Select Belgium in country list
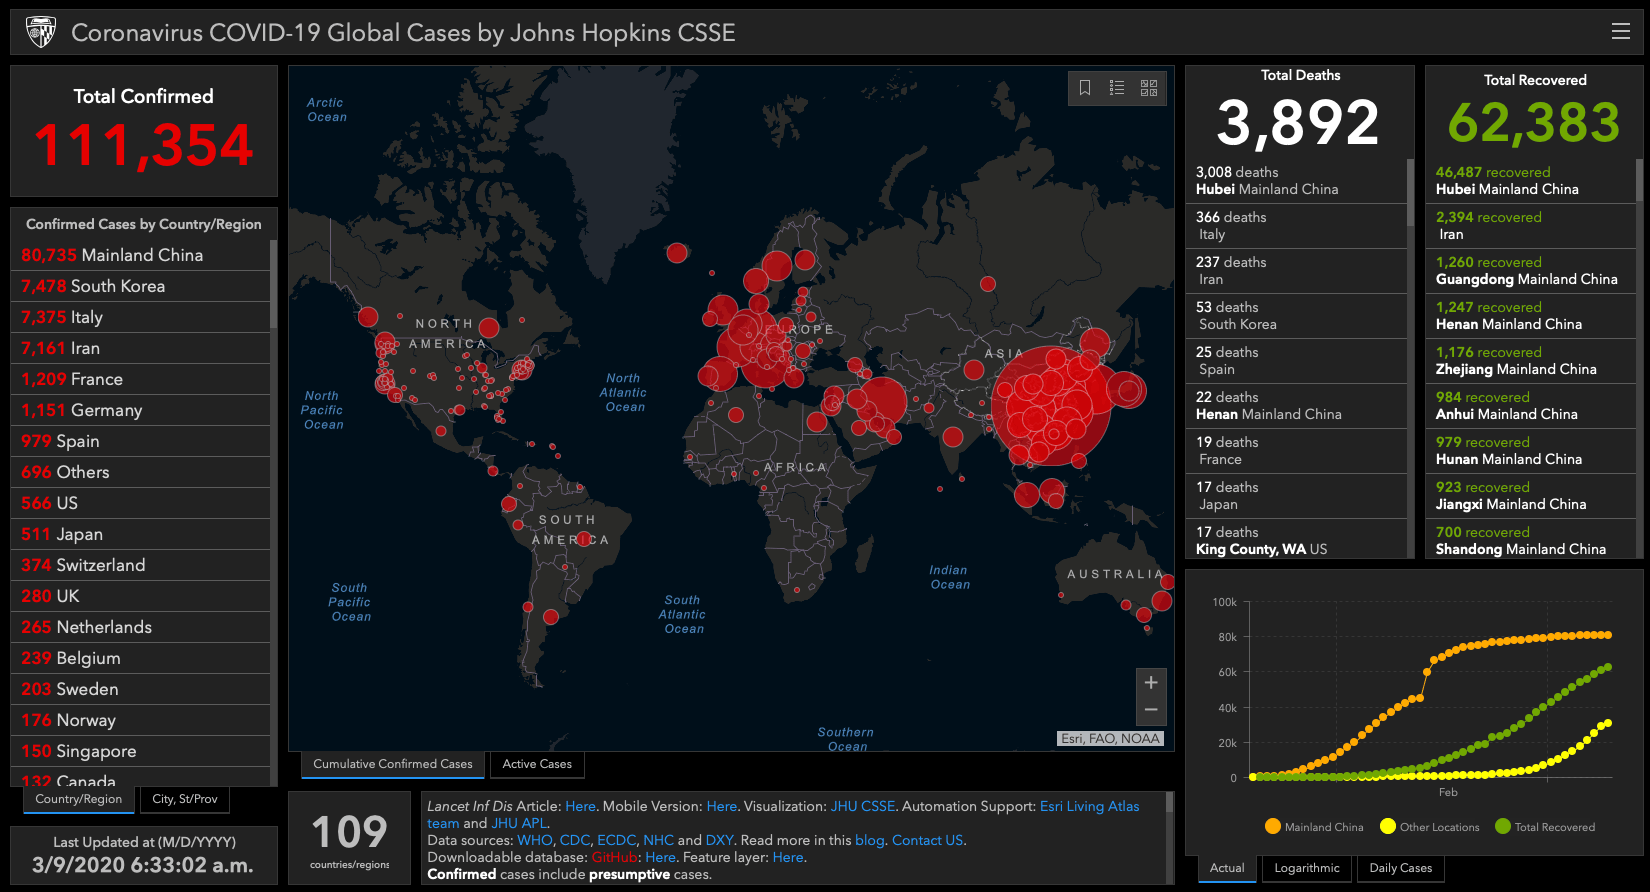The width and height of the screenshot is (1650, 892). click(x=140, y=658)
